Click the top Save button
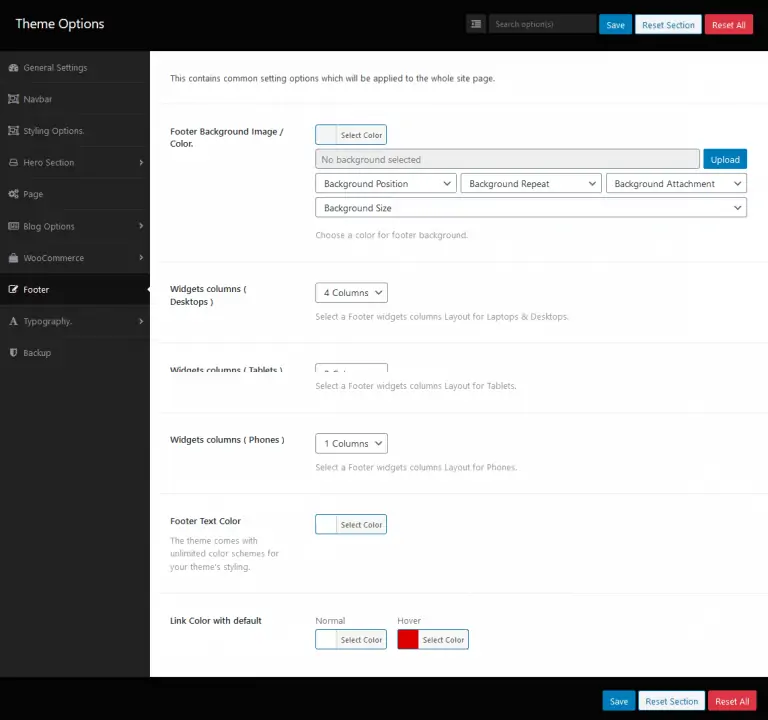 pos(615,24)
